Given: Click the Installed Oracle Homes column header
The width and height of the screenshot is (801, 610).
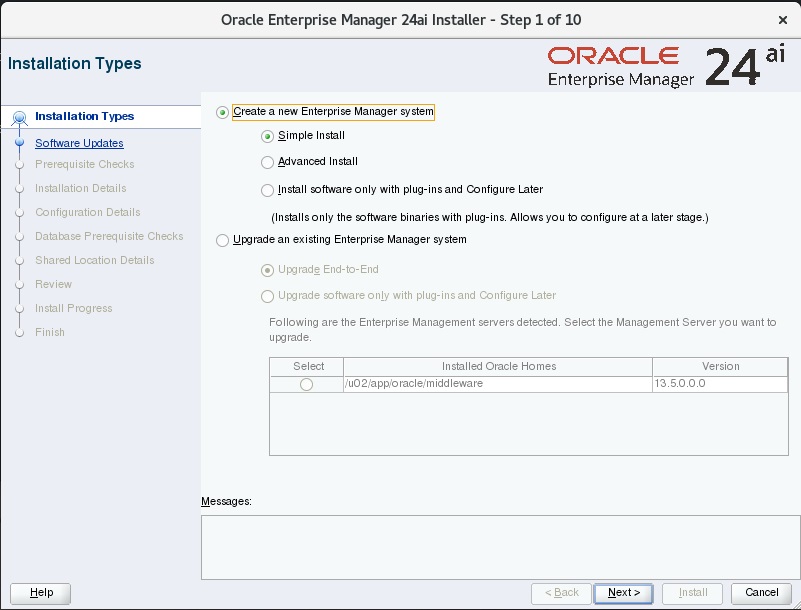Looking at the screenshot, I should pyautogui.click(x=498, y=366).
